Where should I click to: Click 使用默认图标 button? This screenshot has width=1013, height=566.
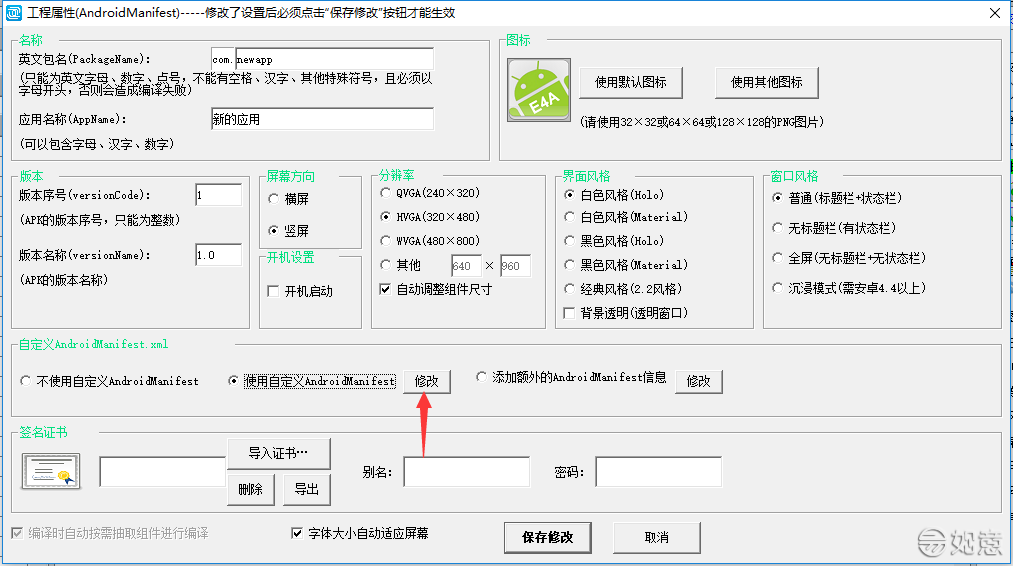click(x=630, y=82)
